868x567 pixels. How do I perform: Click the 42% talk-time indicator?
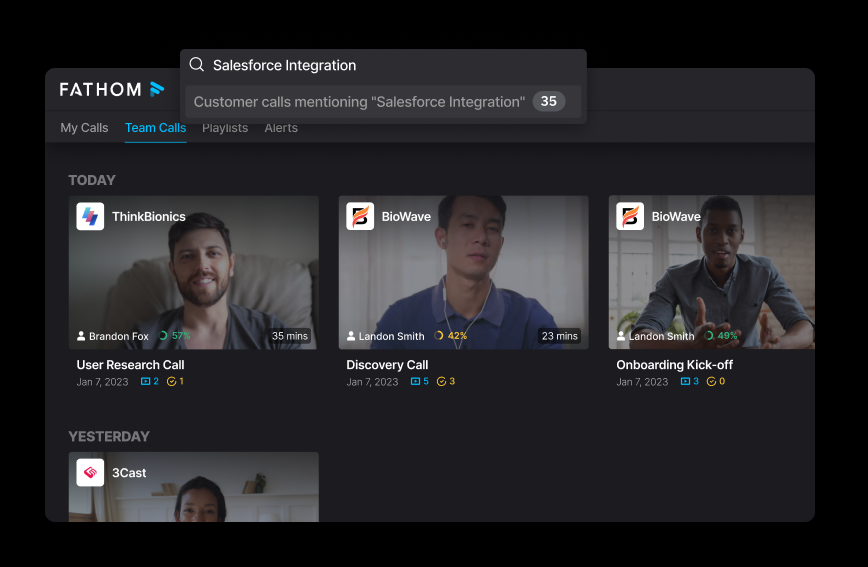point(451,336)
